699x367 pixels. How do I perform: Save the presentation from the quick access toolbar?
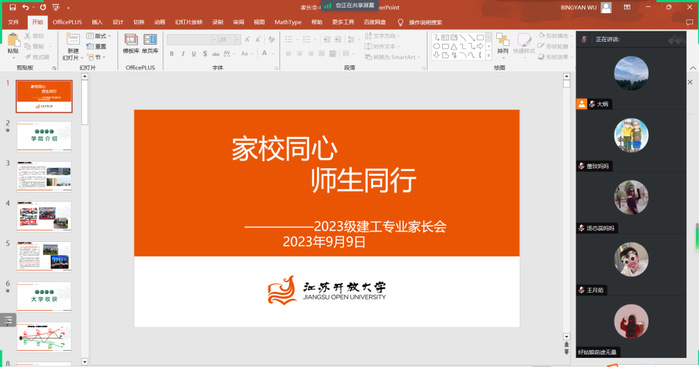tap(12, 7)
